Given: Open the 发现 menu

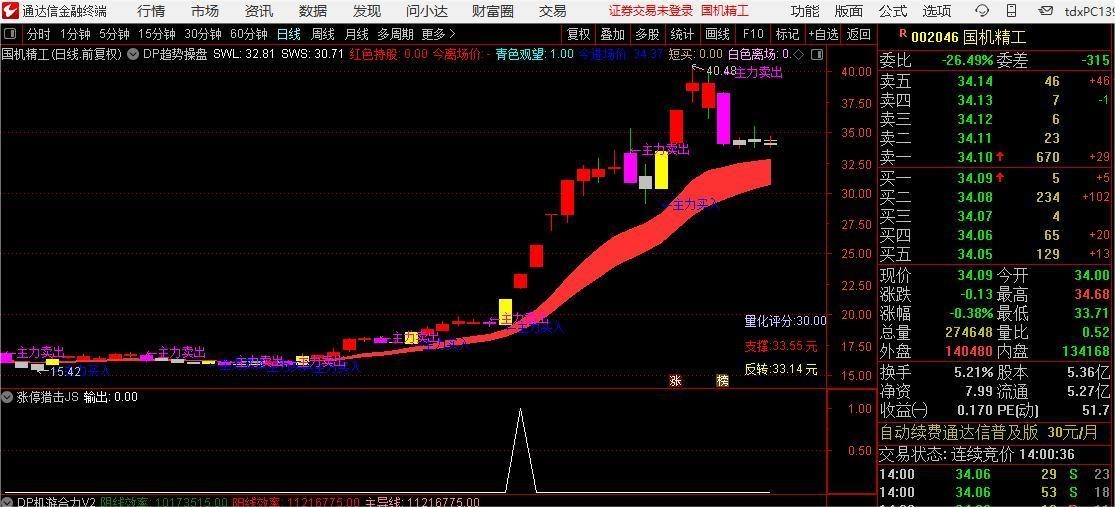Looking at the screenshot, I should (x=367, y=11).
